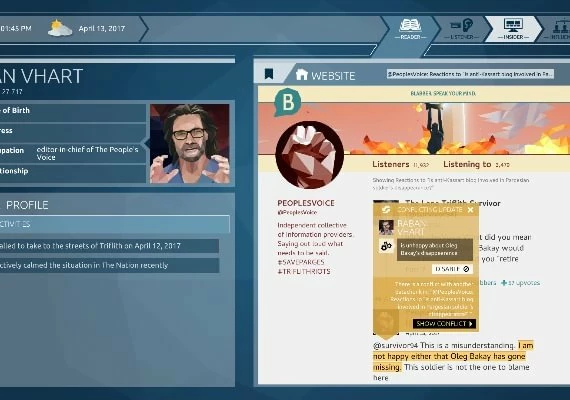Open the Activities section header
This screenshot has width=570, height=400.
click(114, 224)
